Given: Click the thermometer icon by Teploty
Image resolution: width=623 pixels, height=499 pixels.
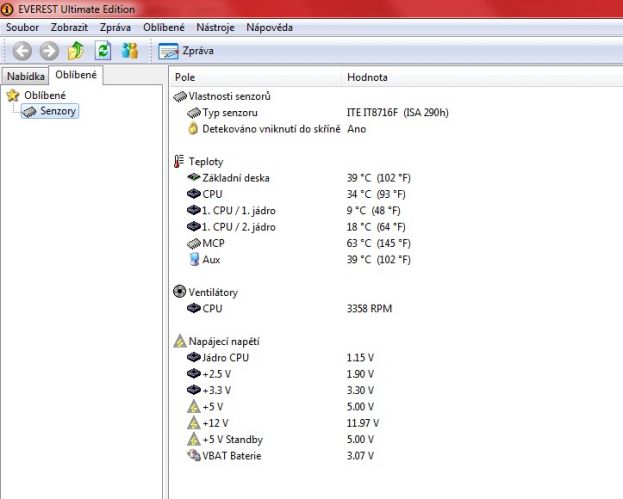Looking at the screenshot, I should [x=179, y=161].
